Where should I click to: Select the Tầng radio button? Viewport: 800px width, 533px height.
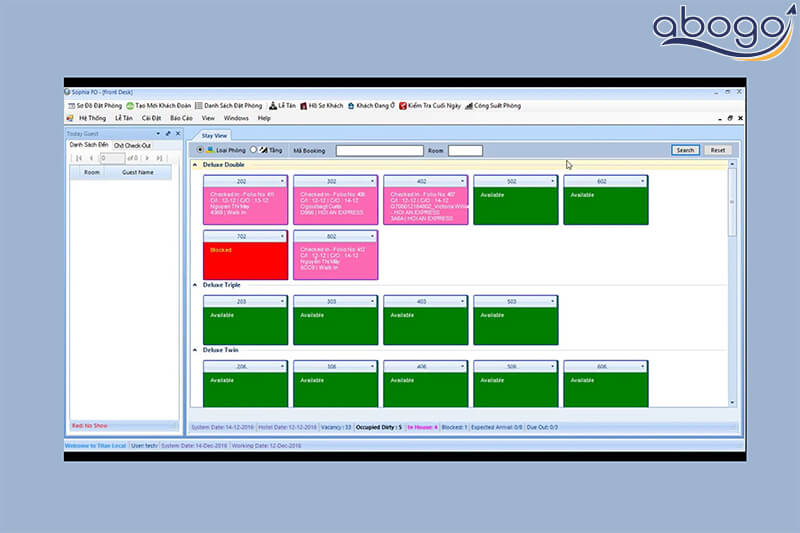(x=253, y=150)
